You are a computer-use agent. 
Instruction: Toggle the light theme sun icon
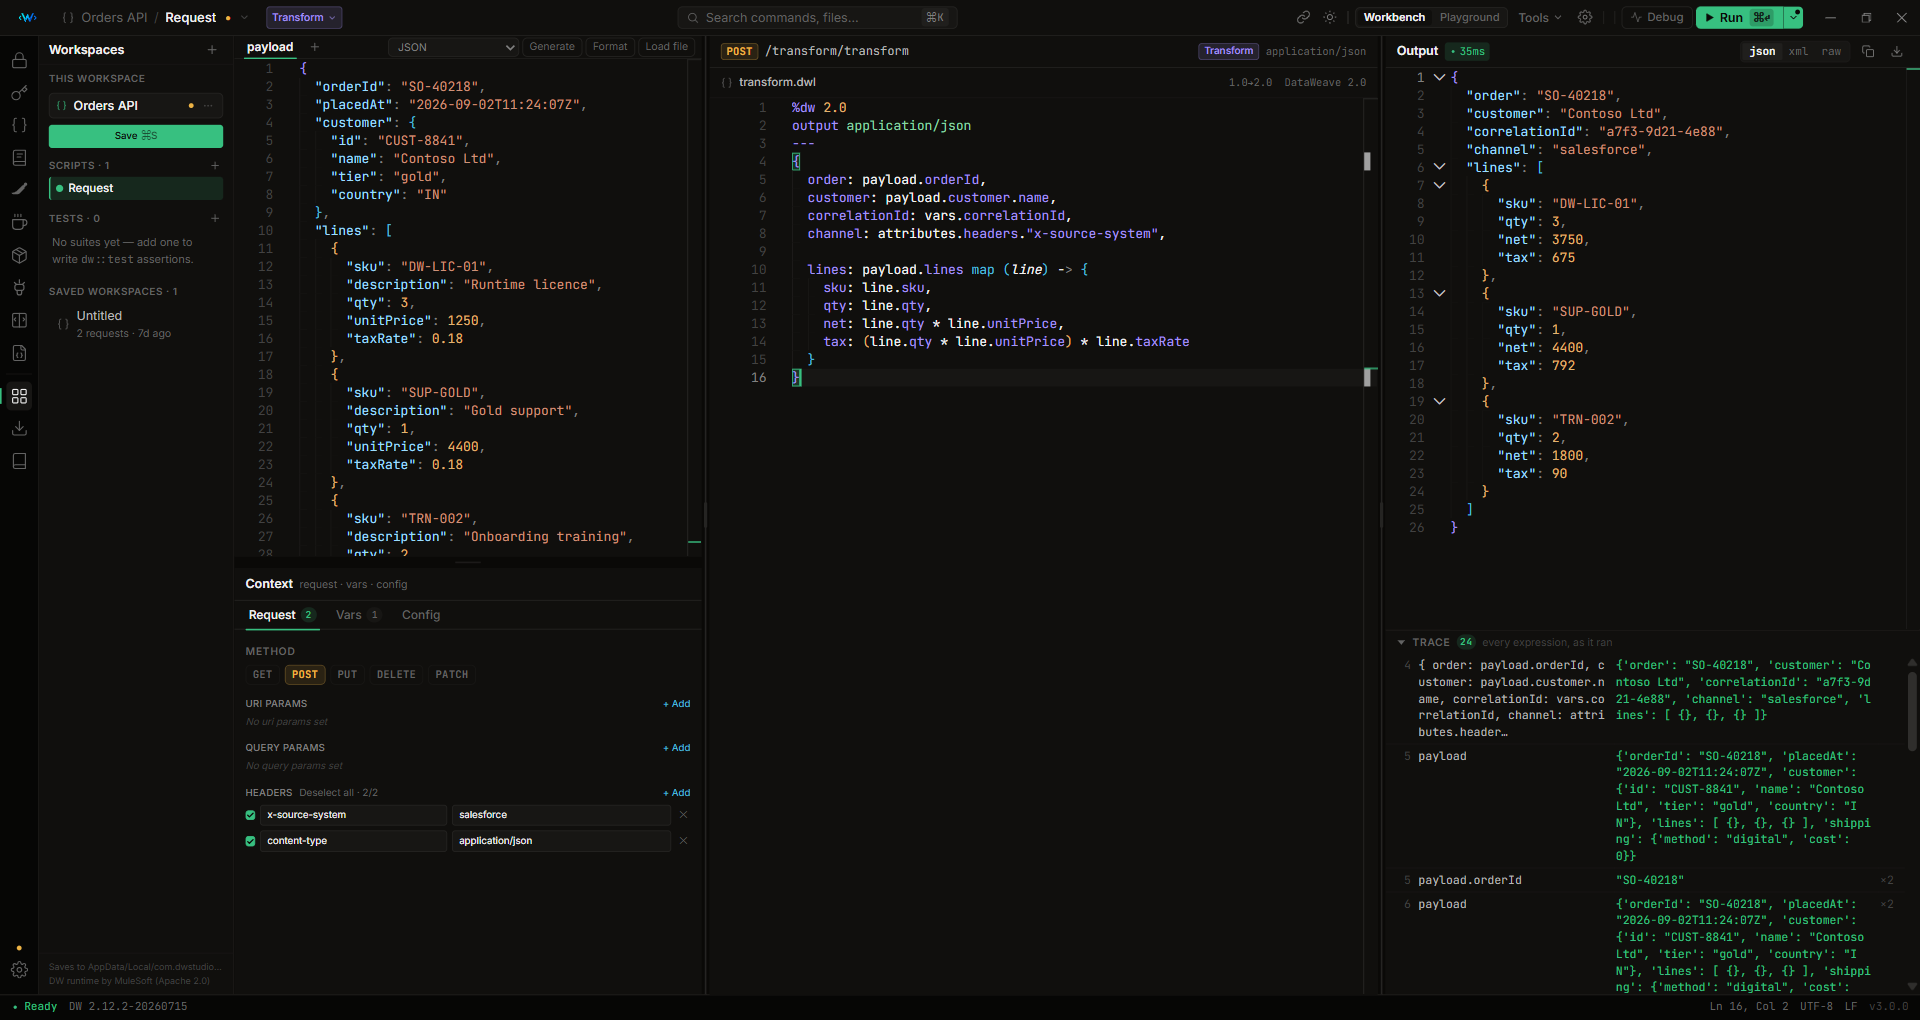coord(1330,17)
